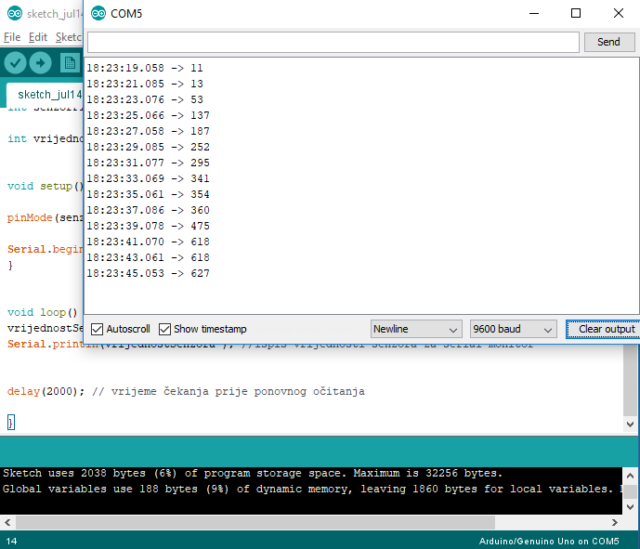The width and height of the screenshot is (640, 549).
Task: Uncheck the Show timestamp checkbox
Action: click(165, 329)
